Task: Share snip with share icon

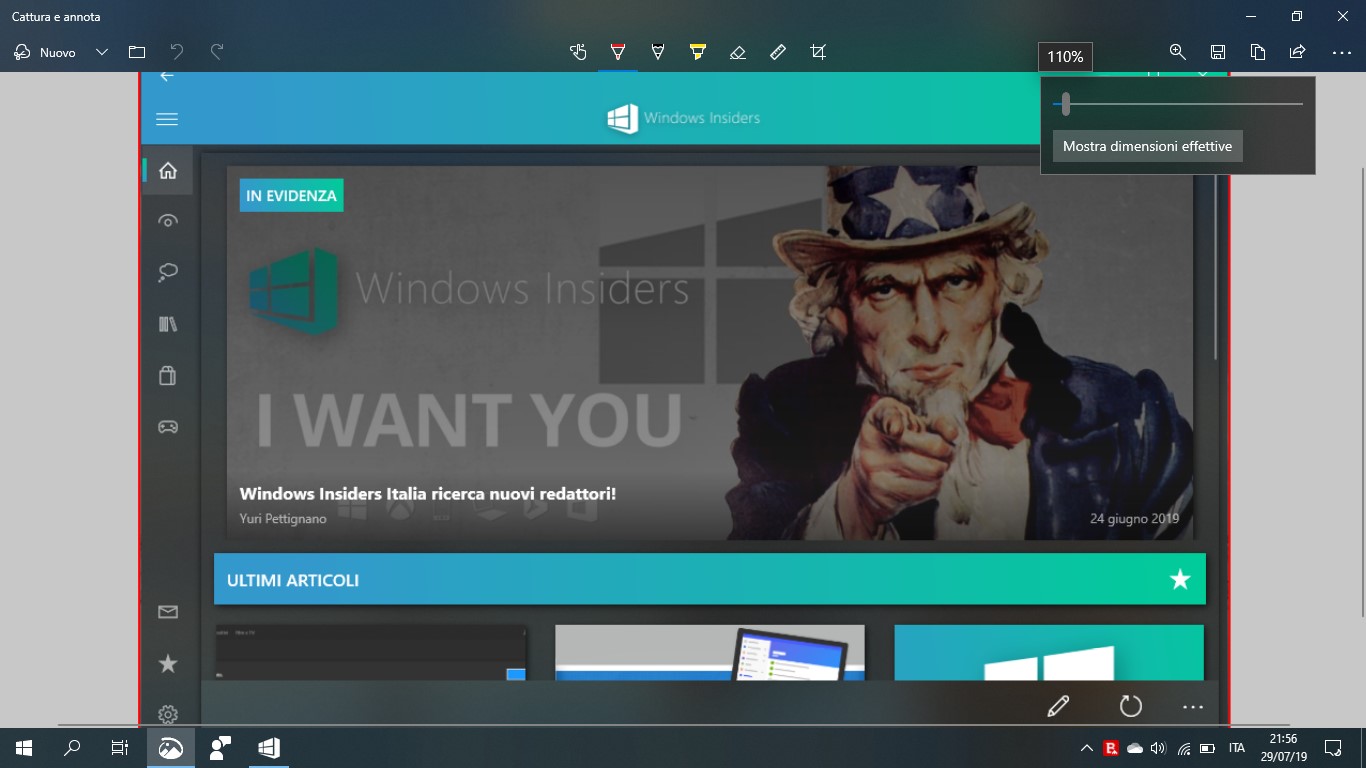Action: 1298,52
